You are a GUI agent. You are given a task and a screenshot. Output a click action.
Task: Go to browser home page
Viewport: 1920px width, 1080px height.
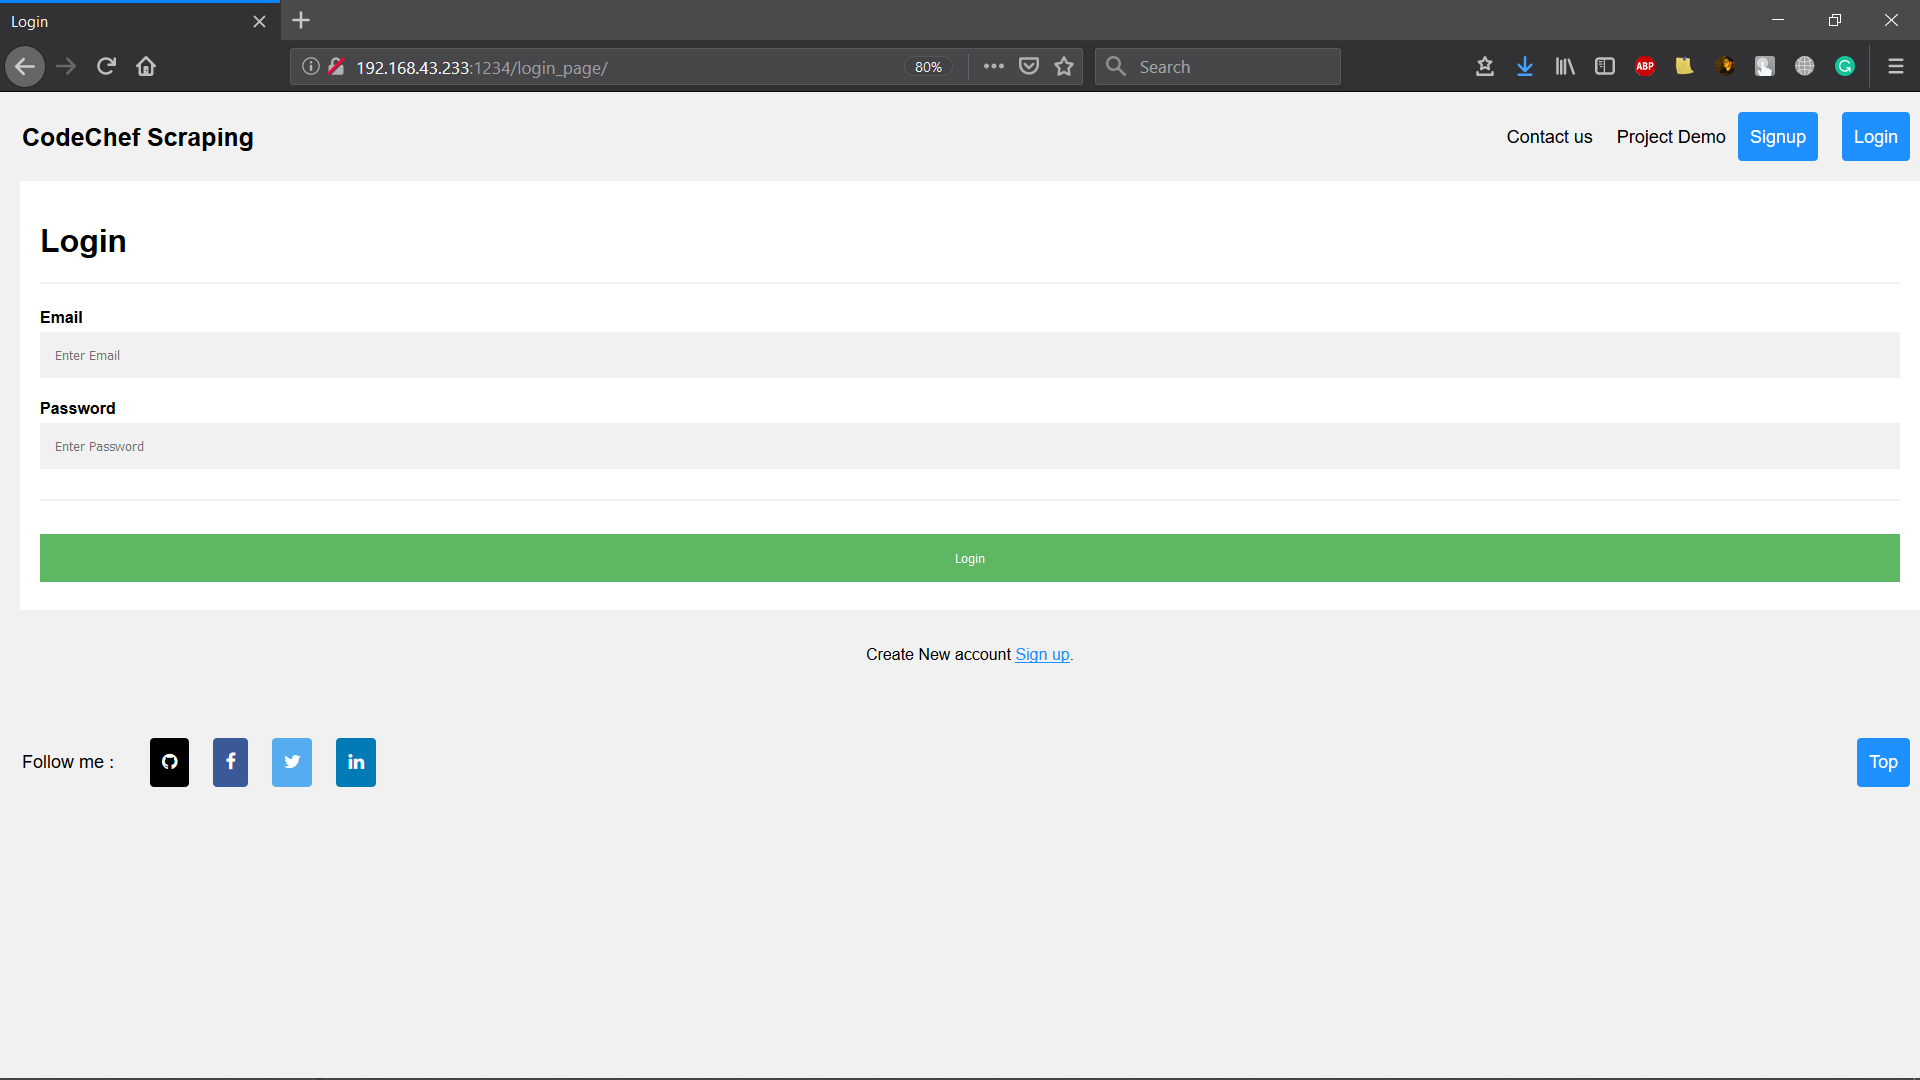point(146,66)
